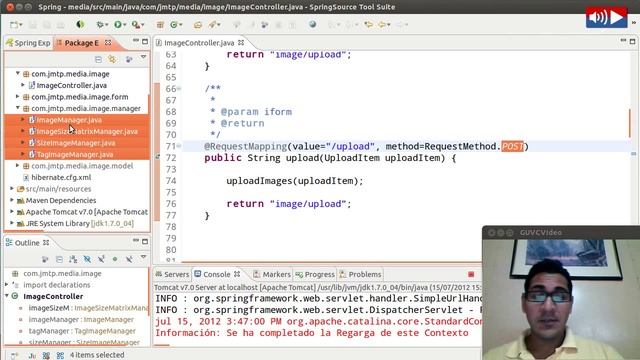Image resolution: width=640 pixels, height=360 pixels.
Task: Expand the ImageController.java tree node
Action: coord(23,85)
